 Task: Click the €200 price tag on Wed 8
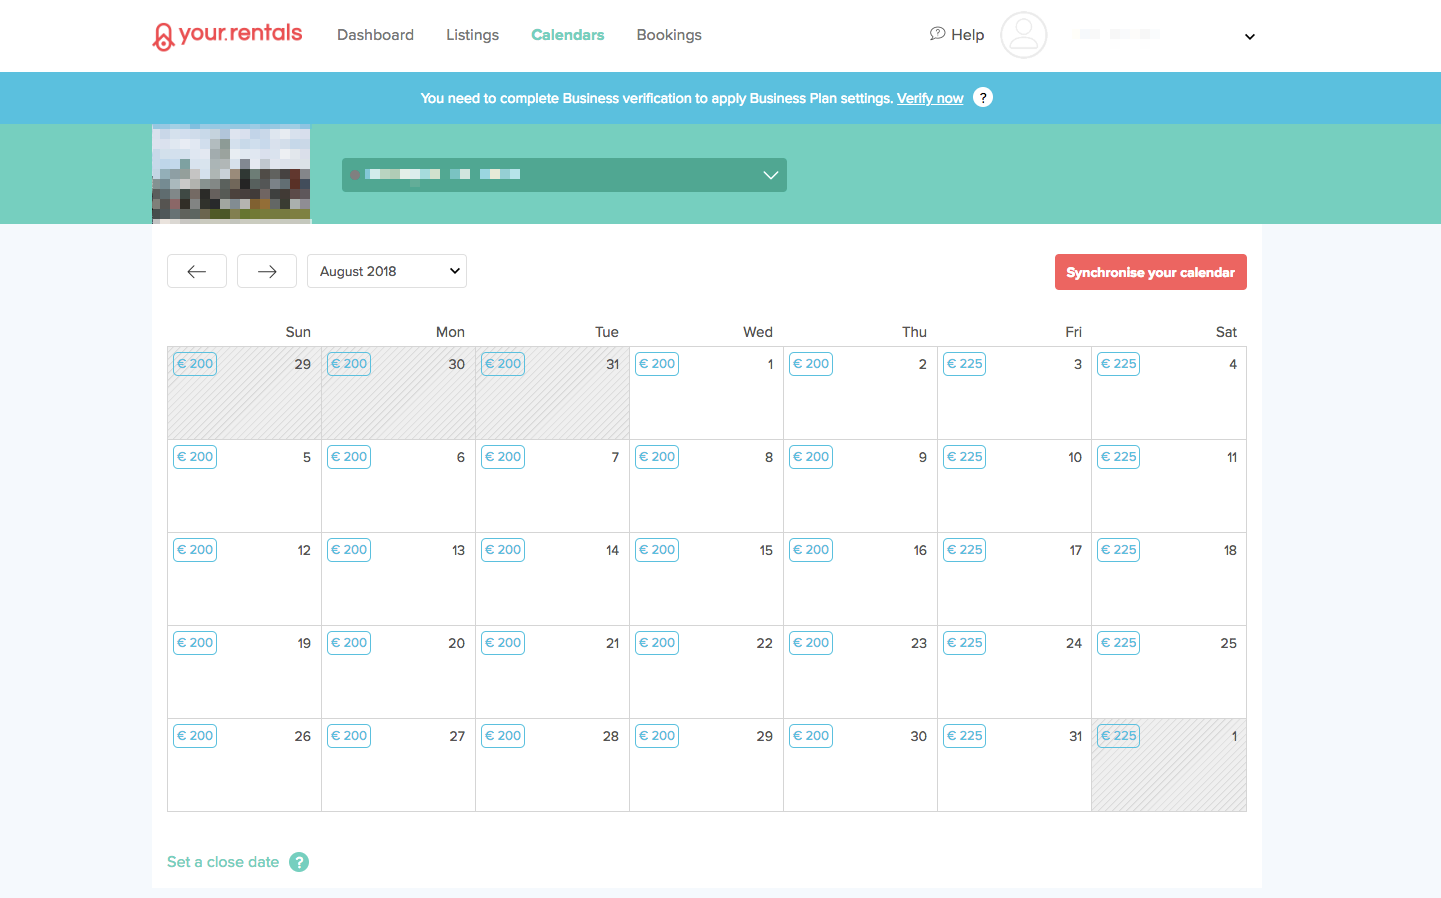click(657, 457)
